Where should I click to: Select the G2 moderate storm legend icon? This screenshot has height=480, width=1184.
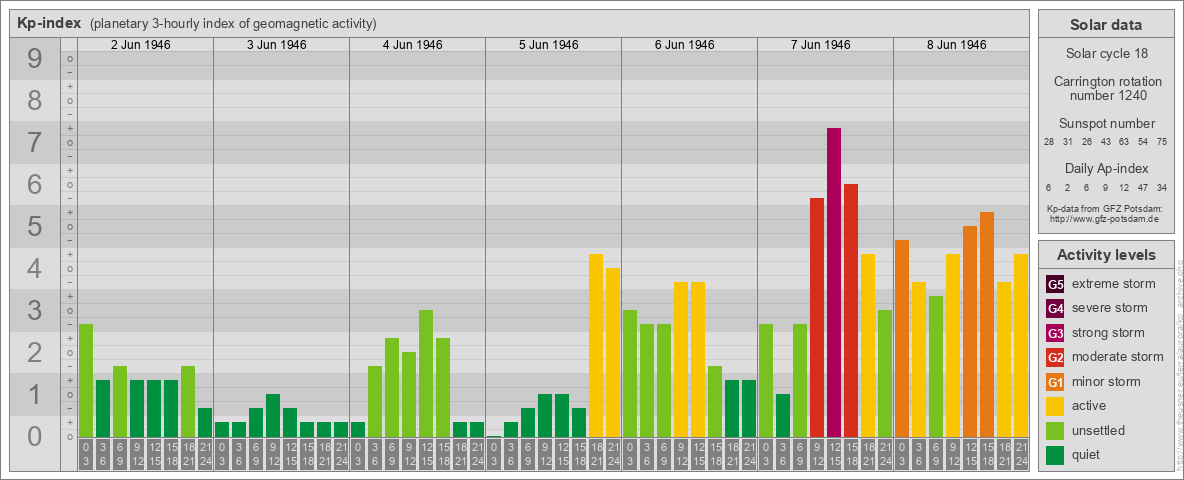(x=1055, y=357)
